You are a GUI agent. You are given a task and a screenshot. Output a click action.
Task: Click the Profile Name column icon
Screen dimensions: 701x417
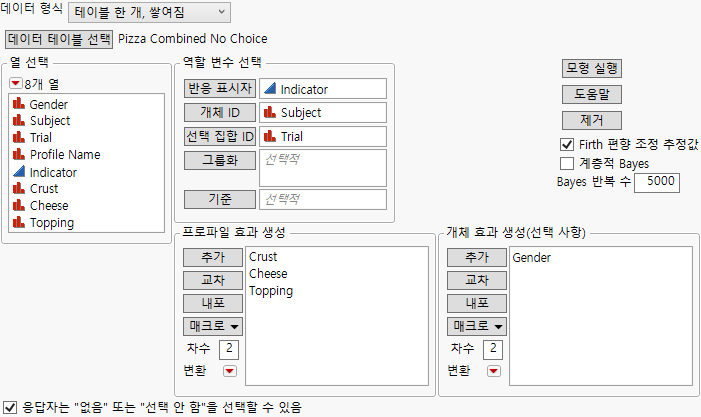click(x=19, y=155)
